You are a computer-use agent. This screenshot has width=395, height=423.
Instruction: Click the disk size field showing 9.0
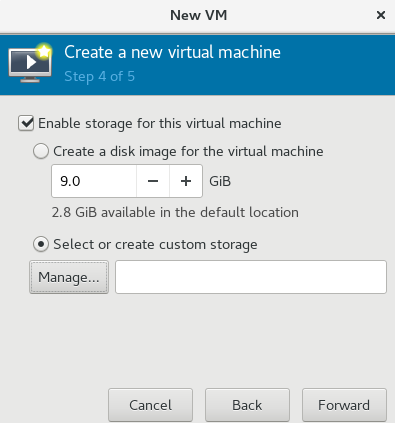[x=94, y=181]
